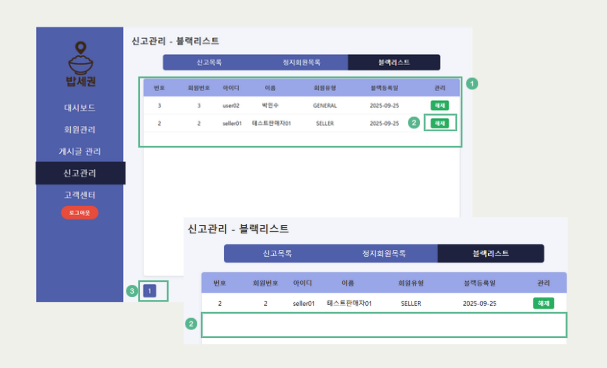
Task: Open 게시글 관리 in the sidebar
Action: [80, 151]
